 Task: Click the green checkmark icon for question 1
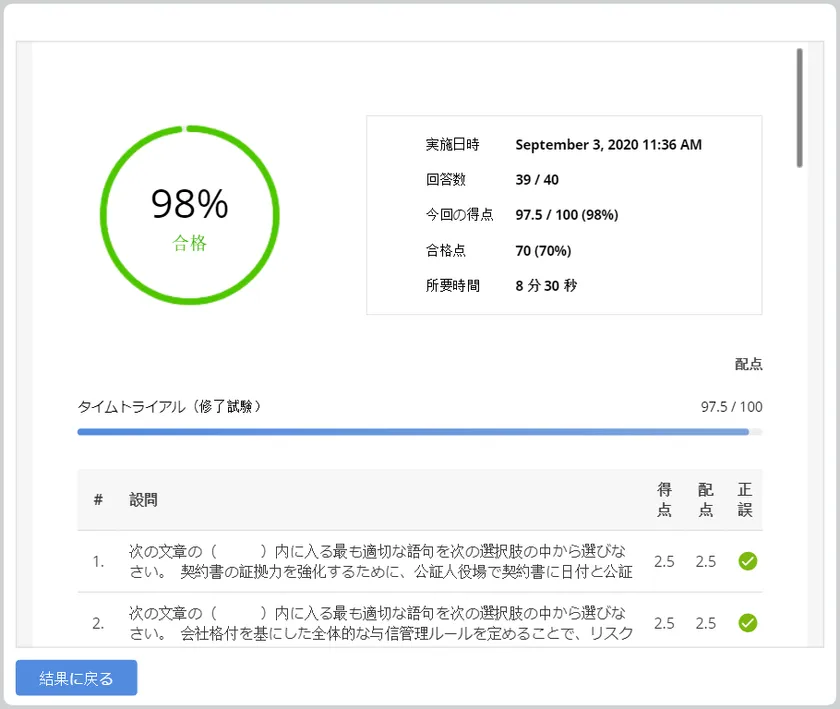tap(747, 561)
